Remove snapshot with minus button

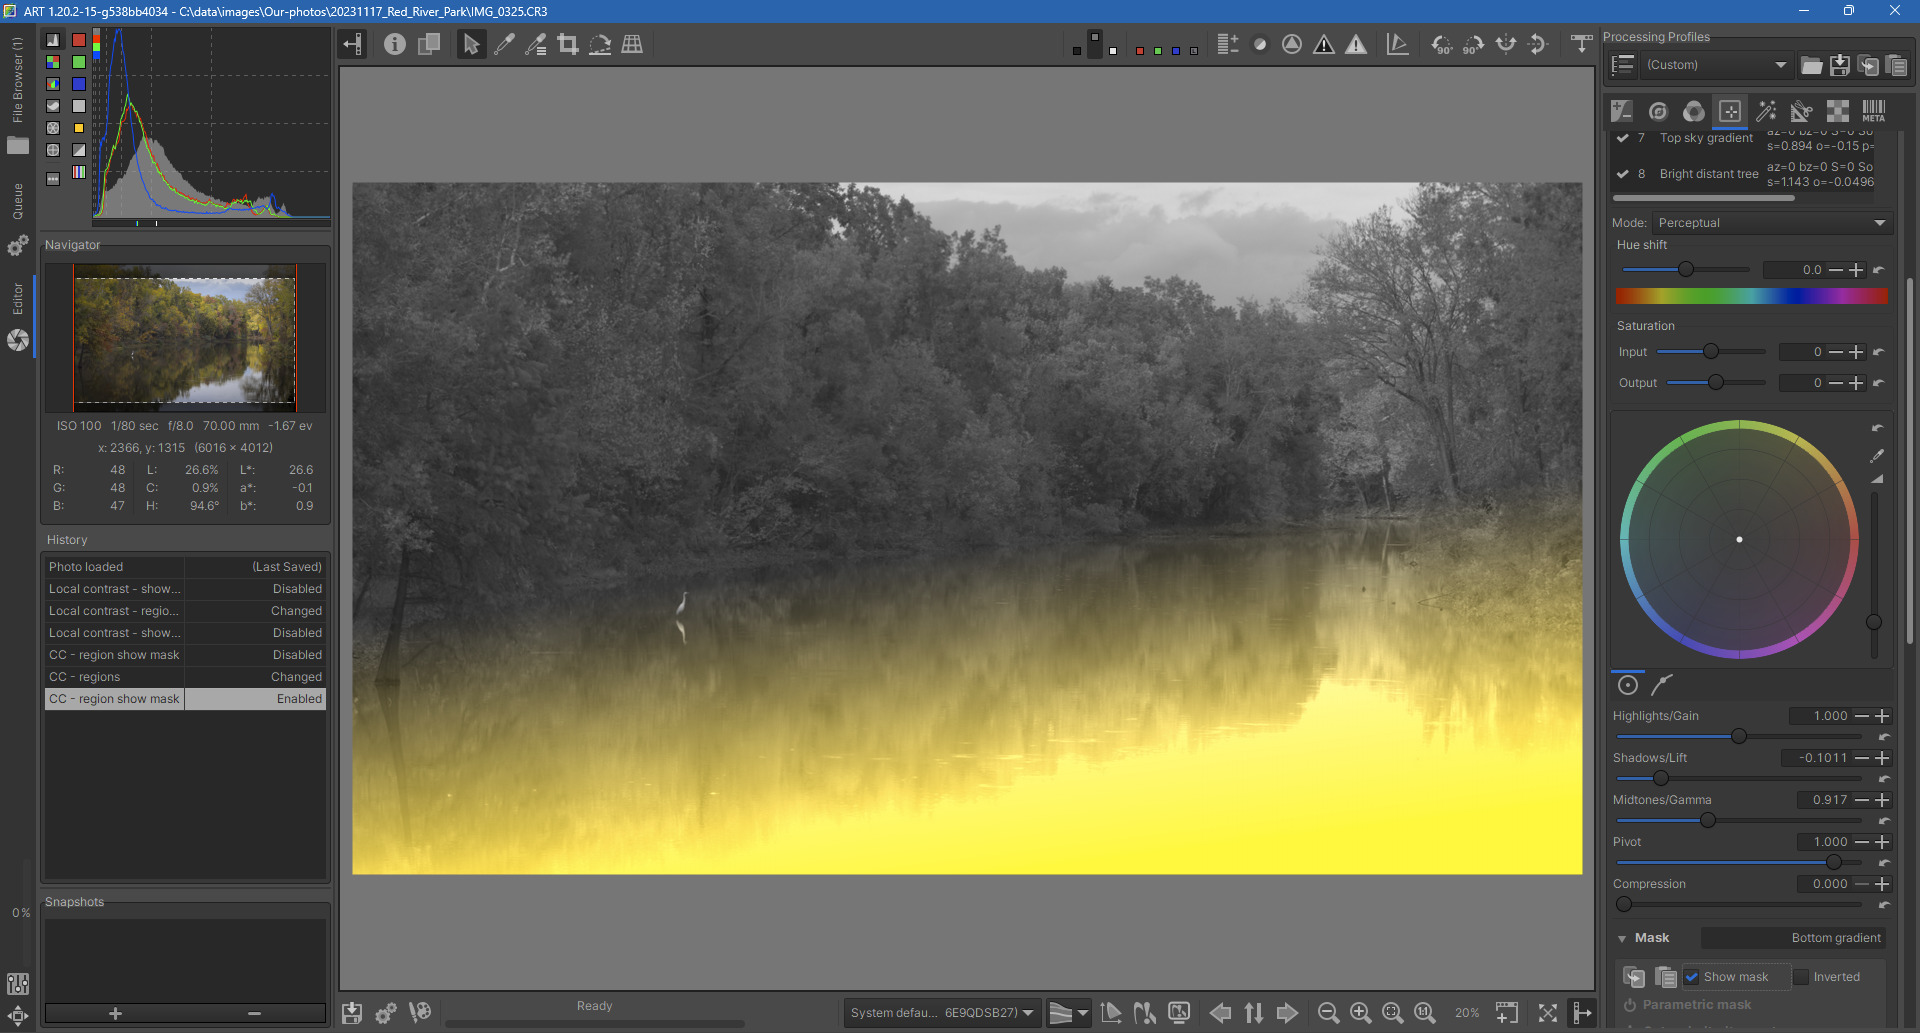click(255, 1013)
